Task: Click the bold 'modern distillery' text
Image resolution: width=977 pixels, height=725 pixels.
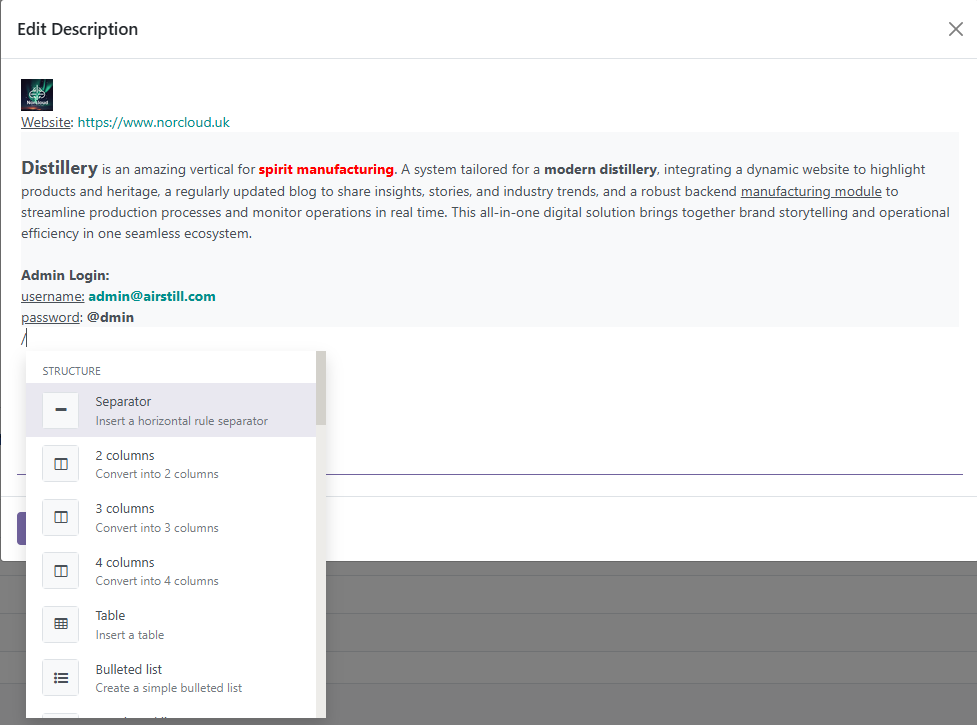Action: pos(600,169)
